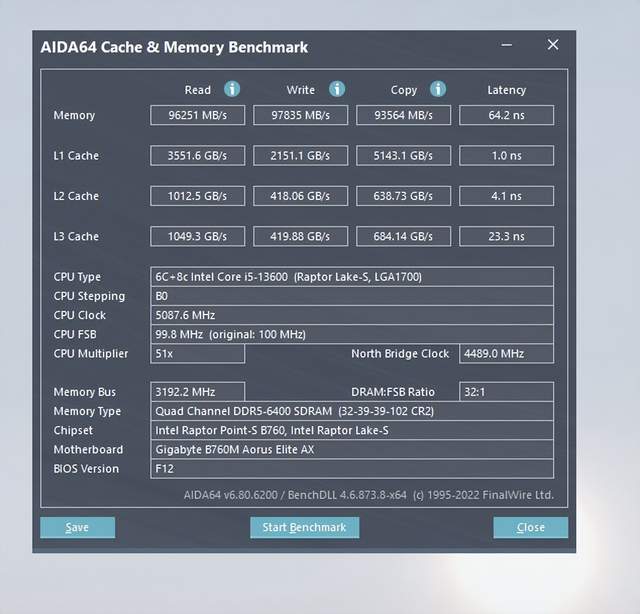Click the Chipset field Intel Raptor Point-S B760

coord(352,430)
